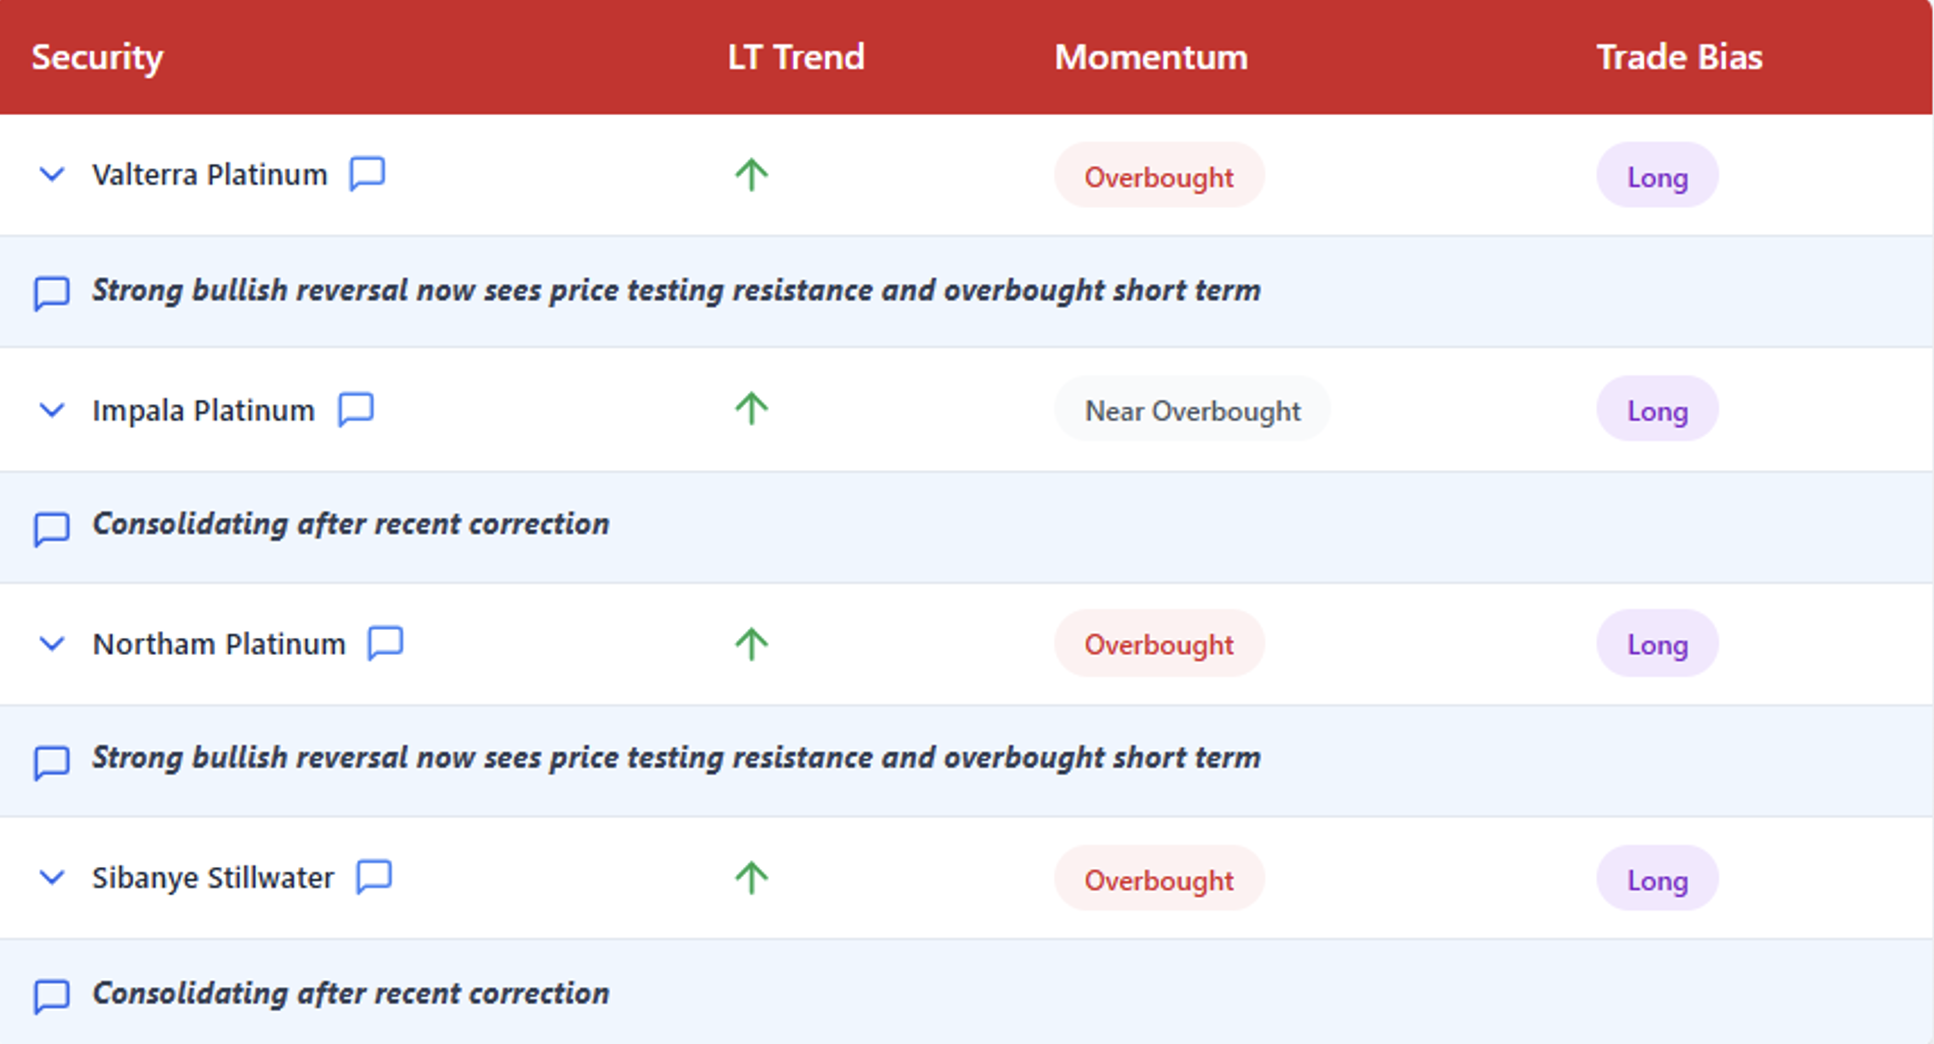The width and height of the screenshot is (1934, 1044).
Task: Click comment icon beside Sibanye Stillwater
Action: (x=374, y=877)
